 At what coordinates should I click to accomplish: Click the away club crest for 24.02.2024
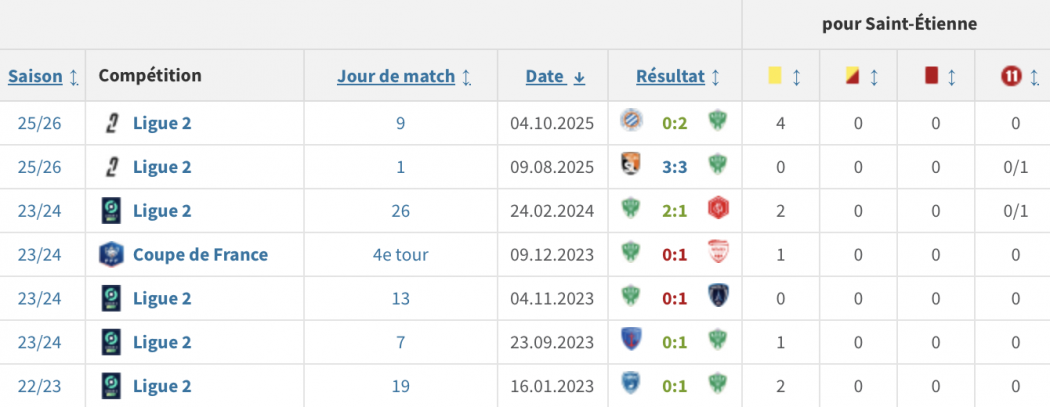717,210
